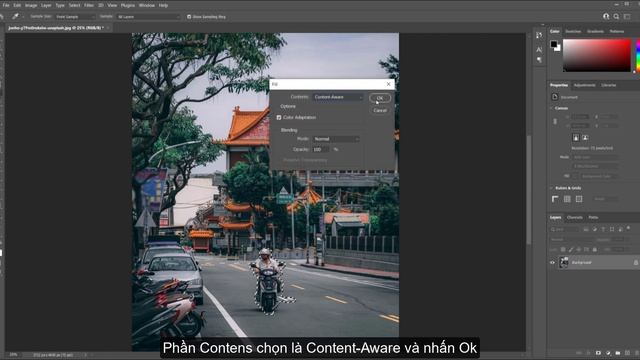This screenshot has width=640, height=360.
Task: Click the new group folder icon
Action: [618, 353]
